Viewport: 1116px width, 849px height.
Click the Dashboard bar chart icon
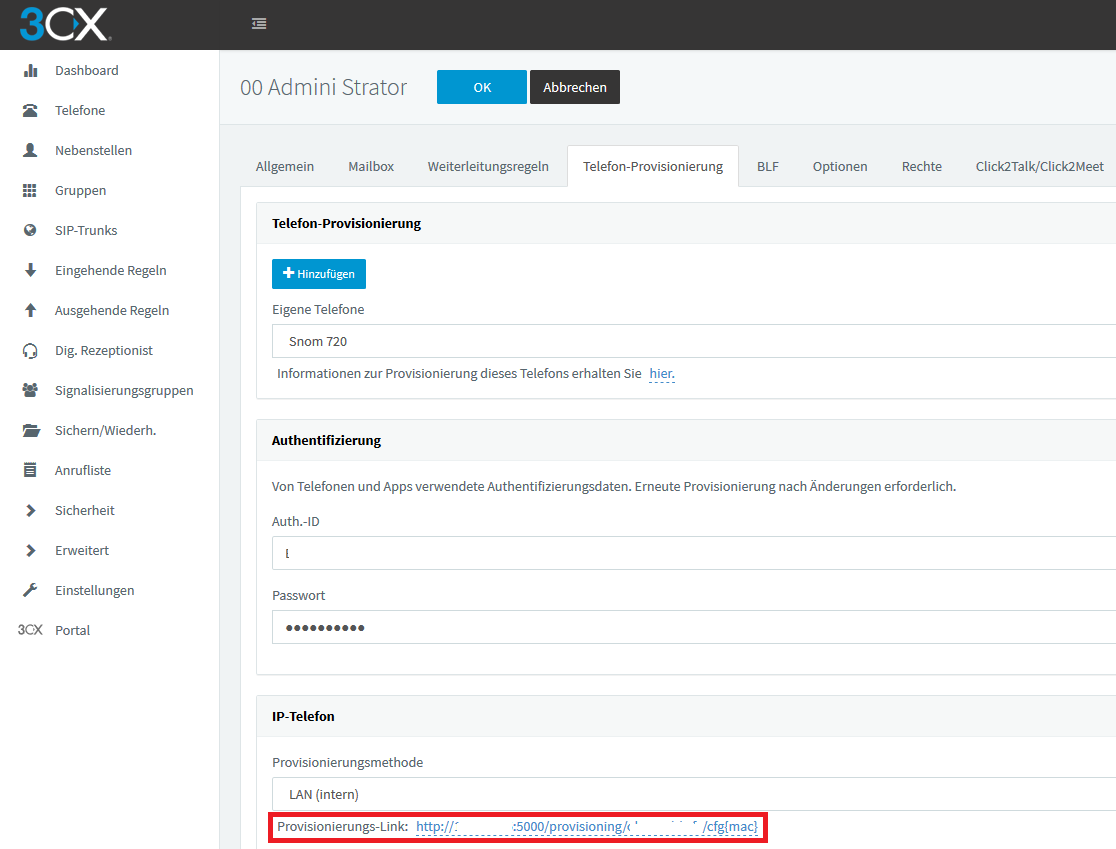[30, 71]
